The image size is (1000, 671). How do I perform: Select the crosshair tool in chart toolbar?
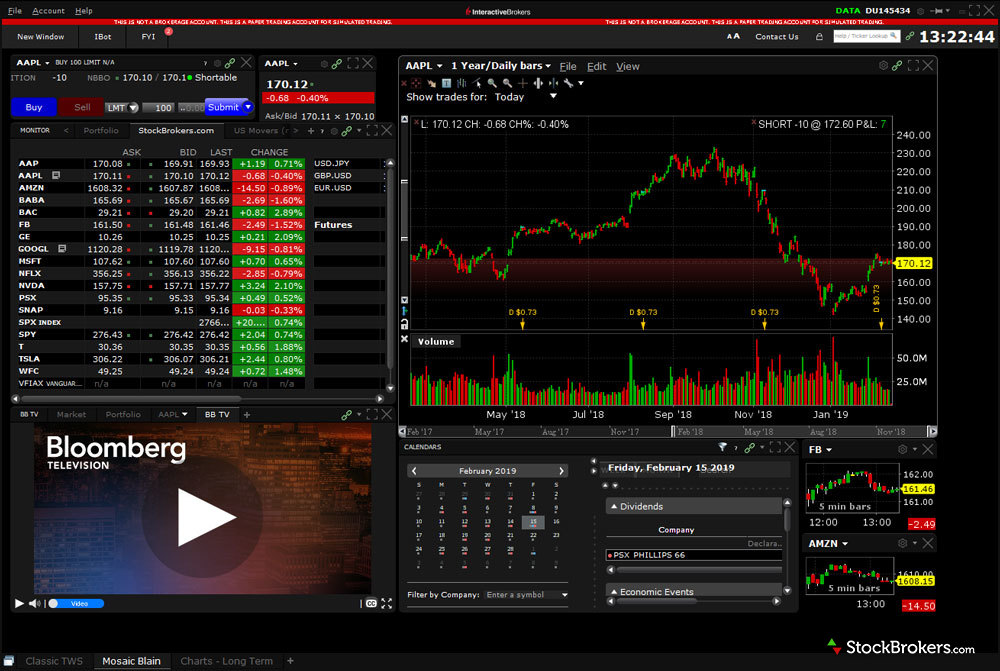pos(416,83)
